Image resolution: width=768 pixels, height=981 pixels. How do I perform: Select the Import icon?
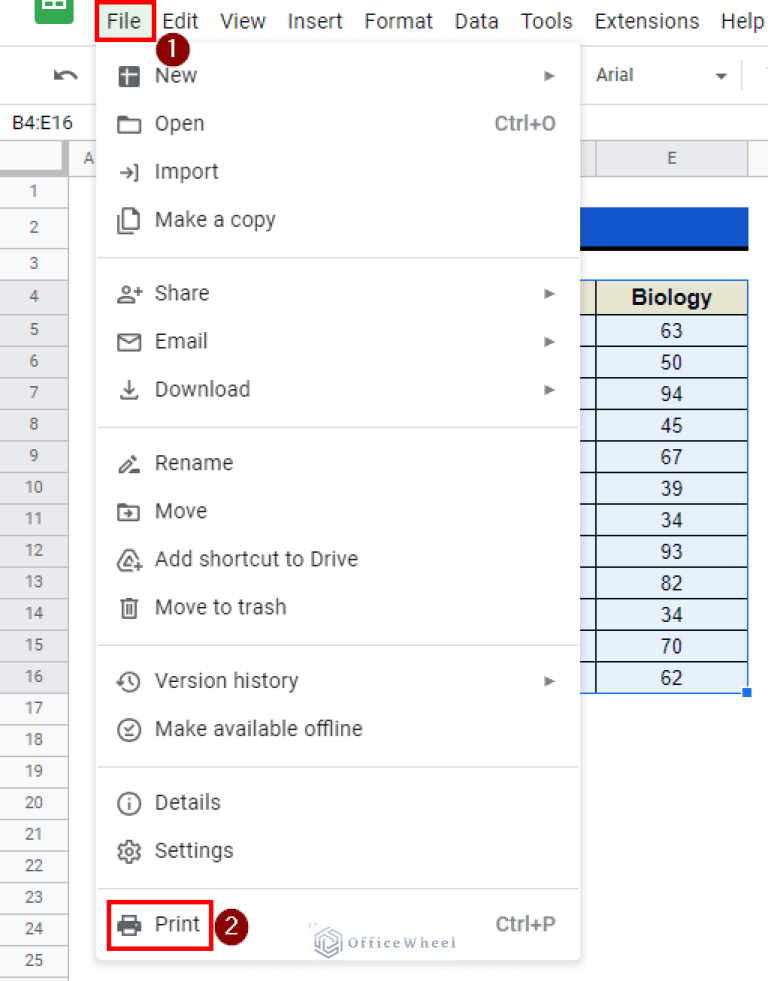[129, 171]
